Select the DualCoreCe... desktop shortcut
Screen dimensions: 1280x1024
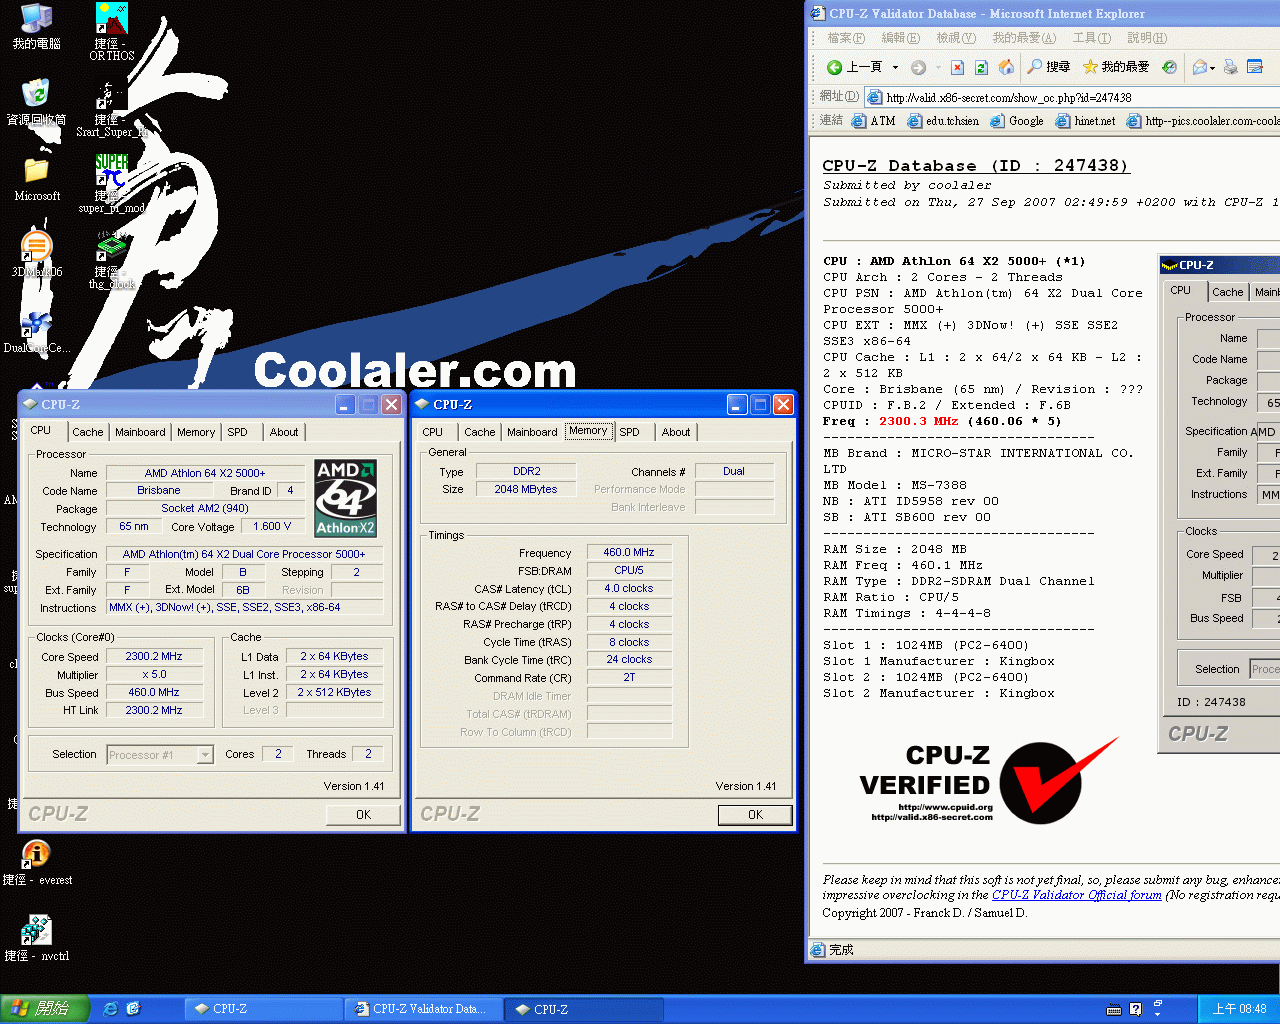pyautogui.click(x=37, y=331)
